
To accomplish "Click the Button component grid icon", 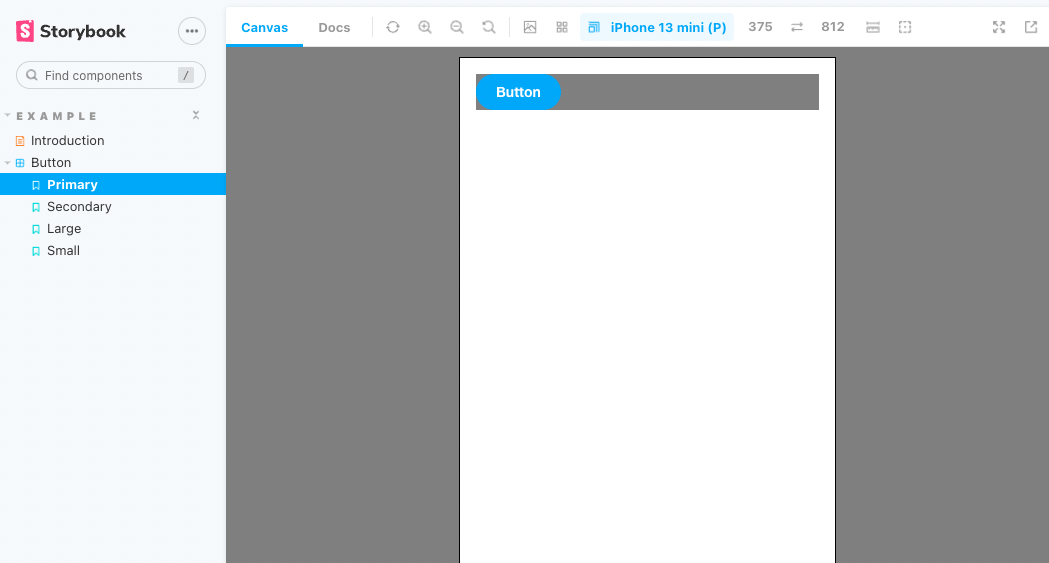I will click(x=20, y=163).
